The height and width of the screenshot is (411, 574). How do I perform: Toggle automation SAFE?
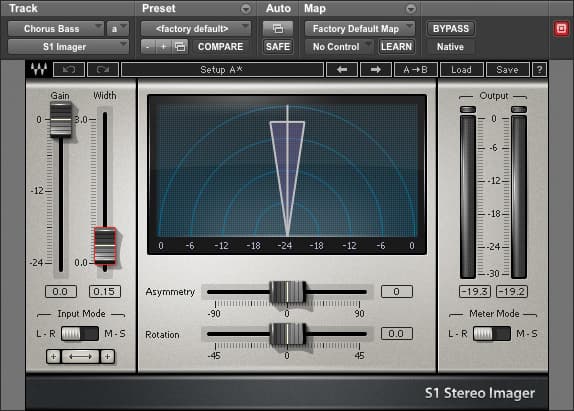tap(278, 47)
